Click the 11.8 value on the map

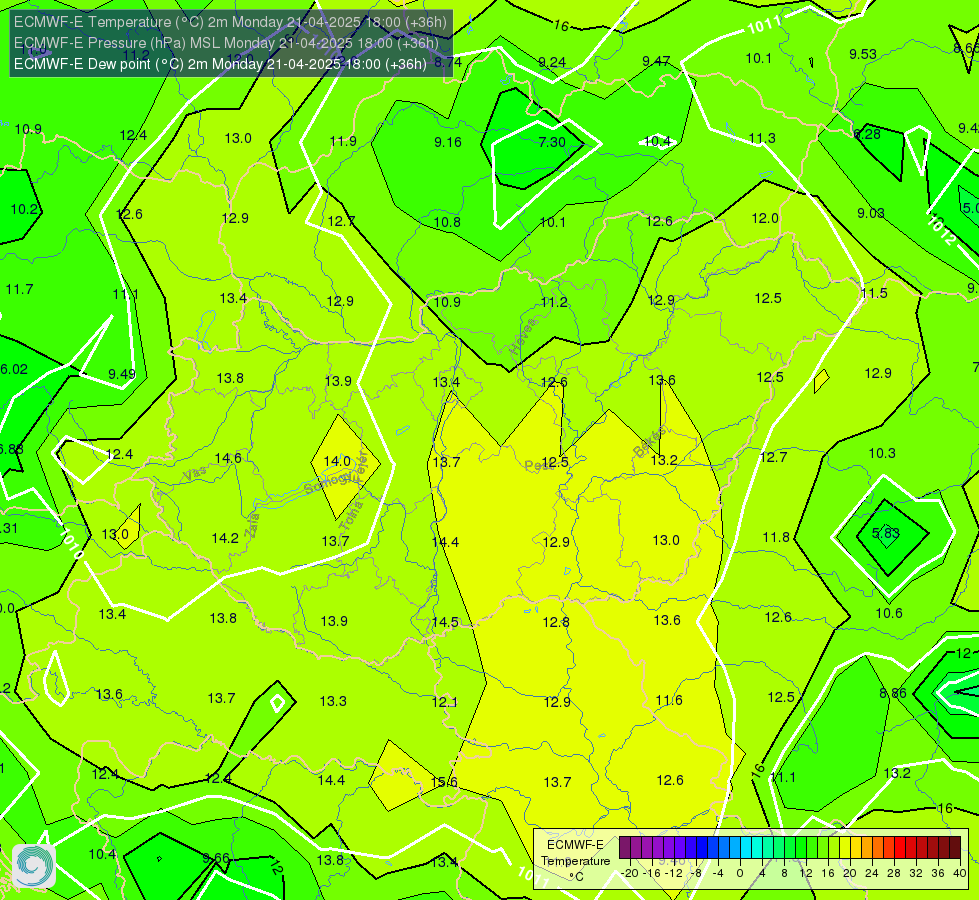pyautogui.click(x=776, y=537)
